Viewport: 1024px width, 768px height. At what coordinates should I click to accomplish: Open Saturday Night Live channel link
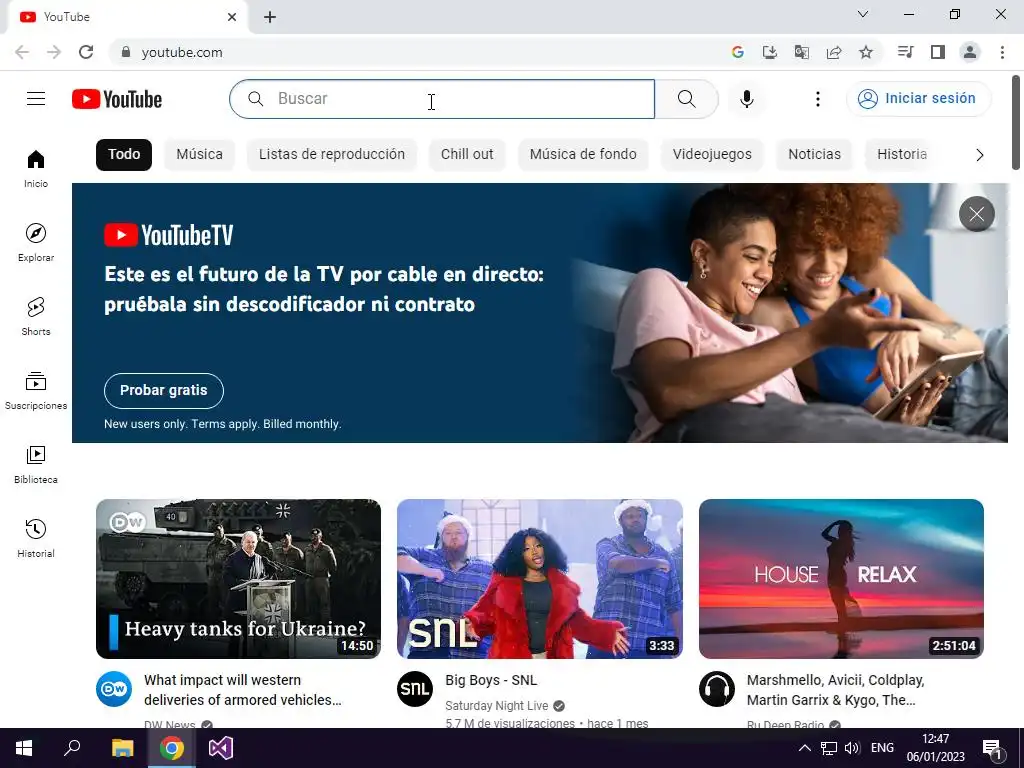click(x=496, y=706)
